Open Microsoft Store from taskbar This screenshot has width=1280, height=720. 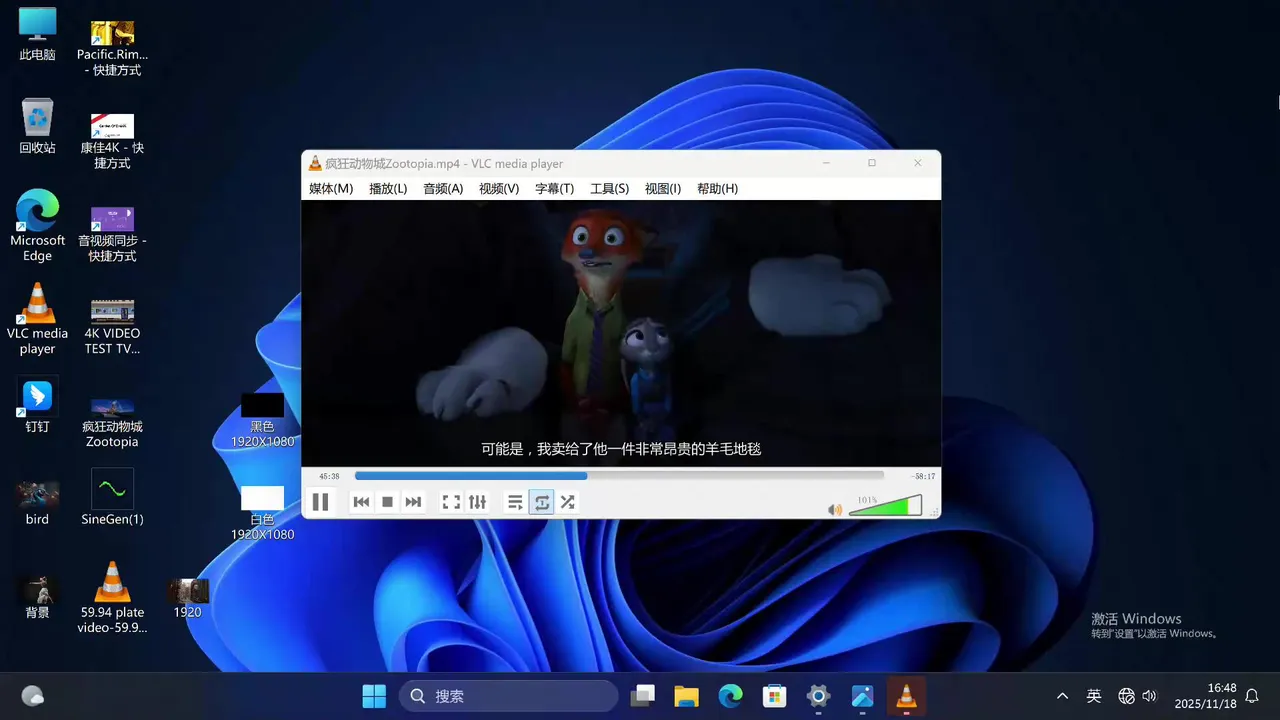pos(774,696)
